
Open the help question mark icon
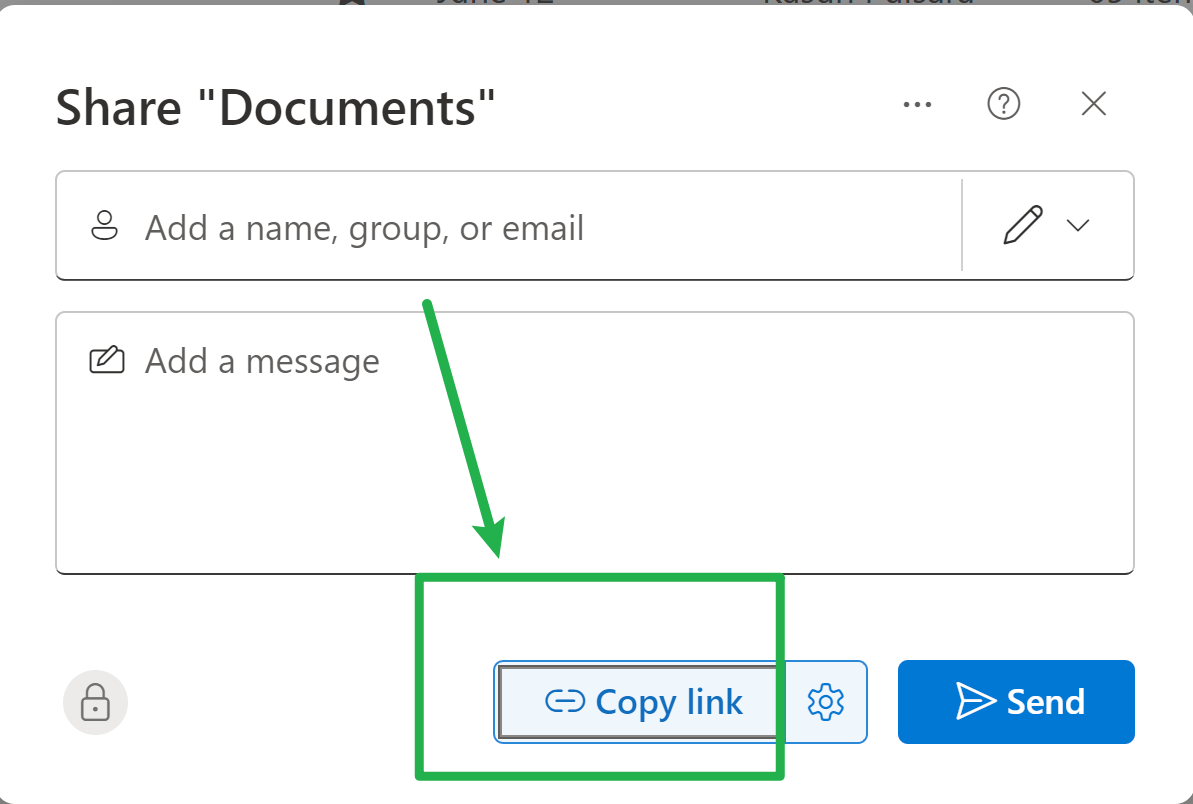[1004, 103]
